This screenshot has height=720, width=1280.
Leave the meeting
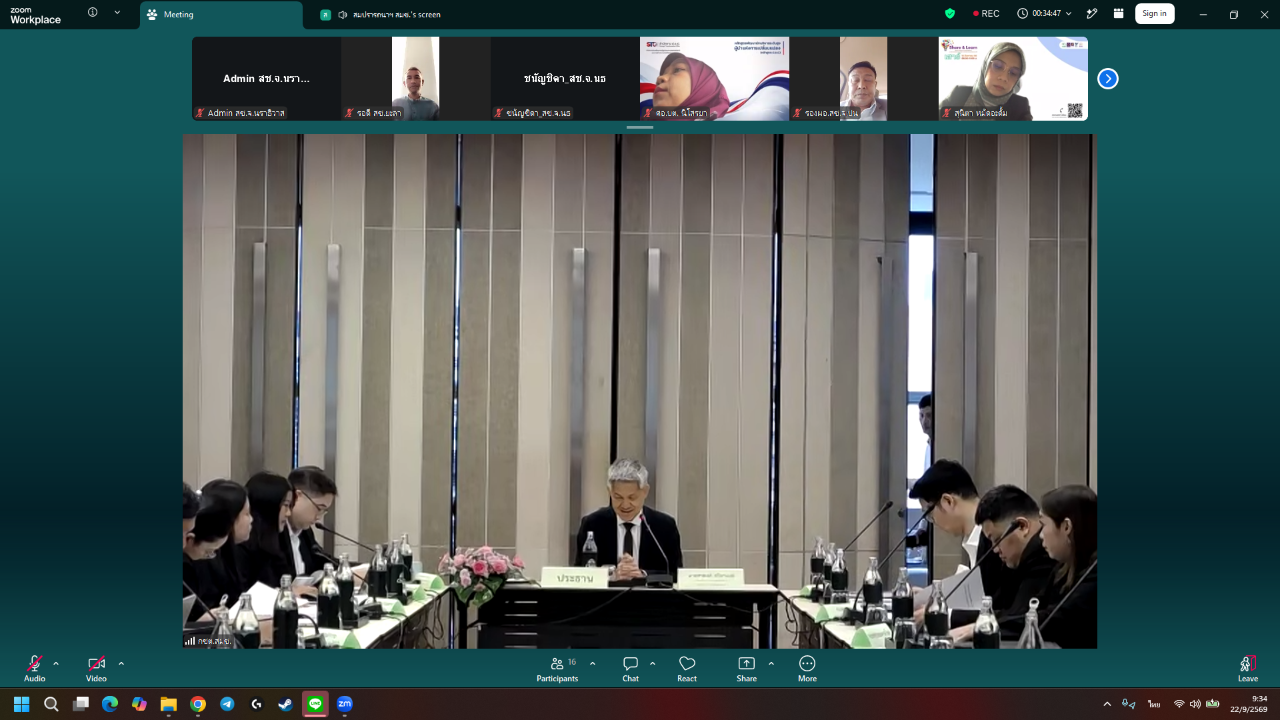click(x=1247, y=669)
